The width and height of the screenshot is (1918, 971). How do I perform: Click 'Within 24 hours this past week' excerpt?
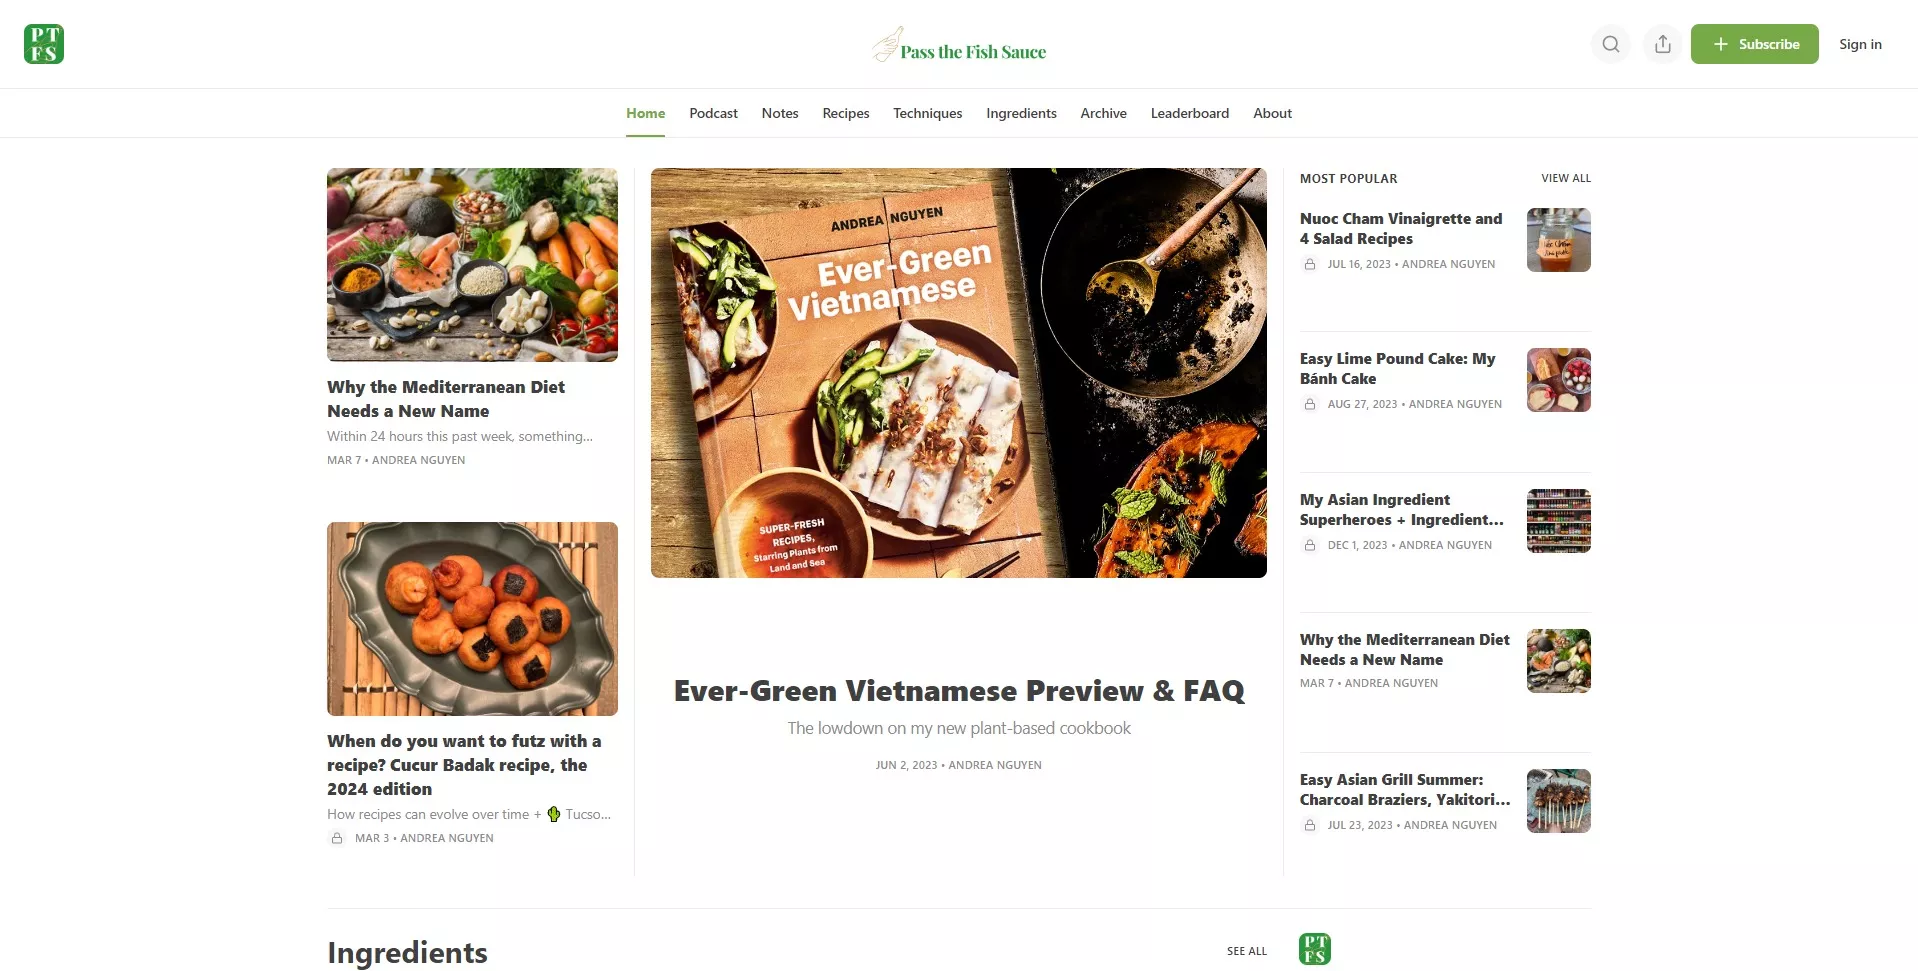click(x=460, y=436)
